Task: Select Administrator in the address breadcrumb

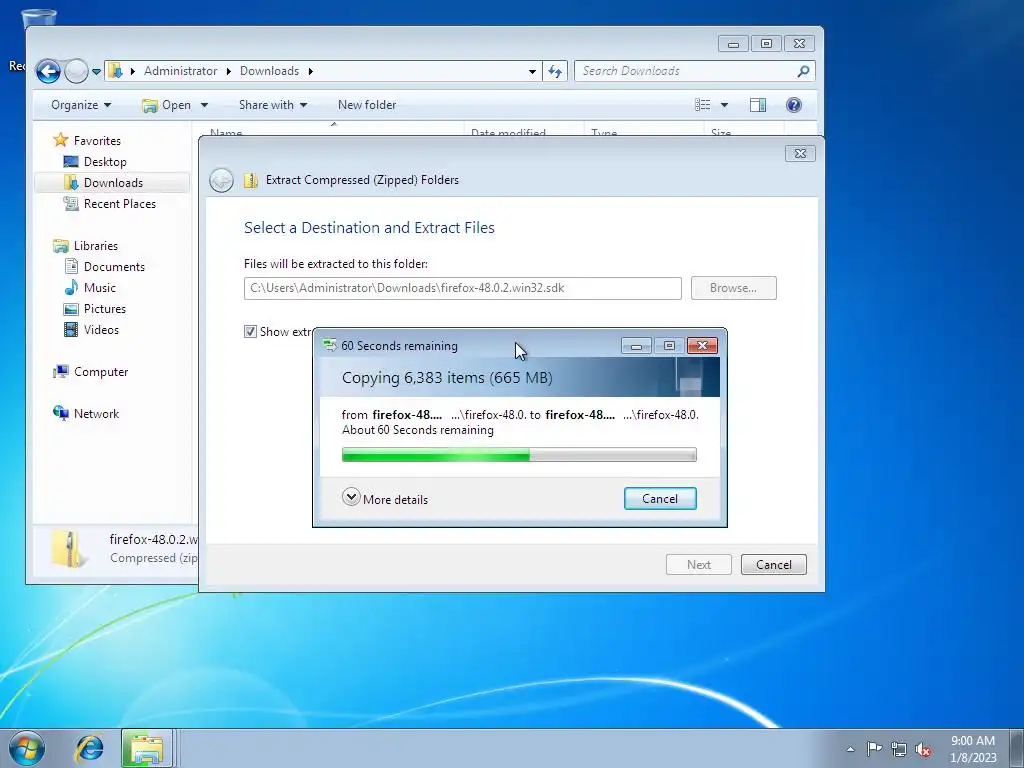Action: click(x=180, y=71)
